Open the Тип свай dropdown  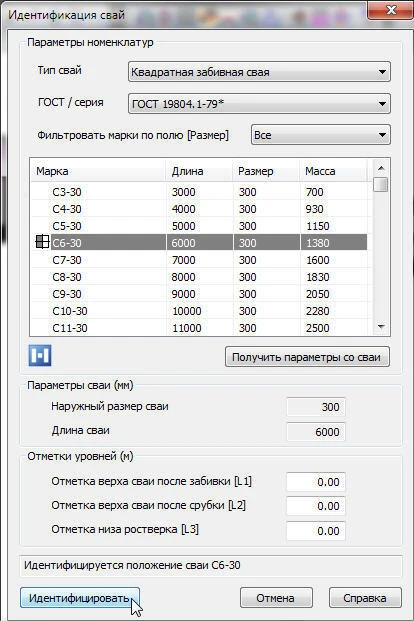pyautogui.click(x=259, y=72)
